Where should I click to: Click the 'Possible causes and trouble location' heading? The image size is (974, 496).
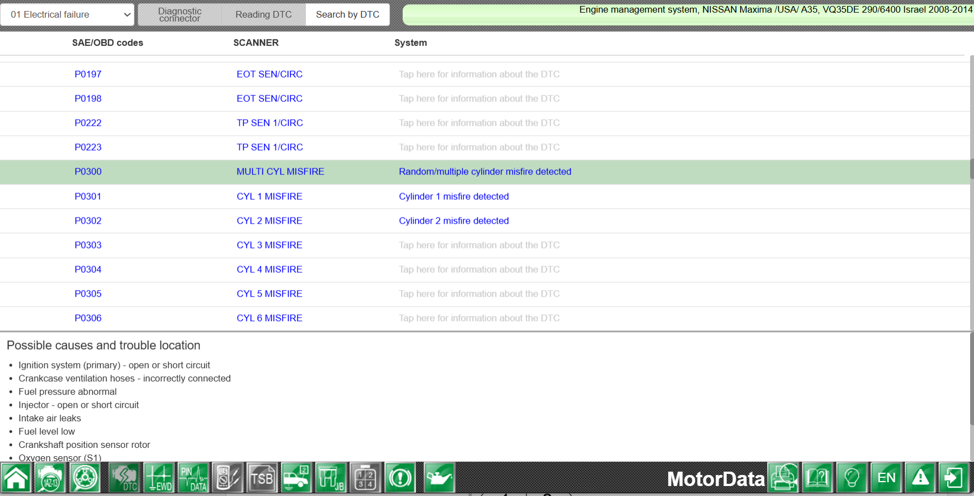[103, 346]
